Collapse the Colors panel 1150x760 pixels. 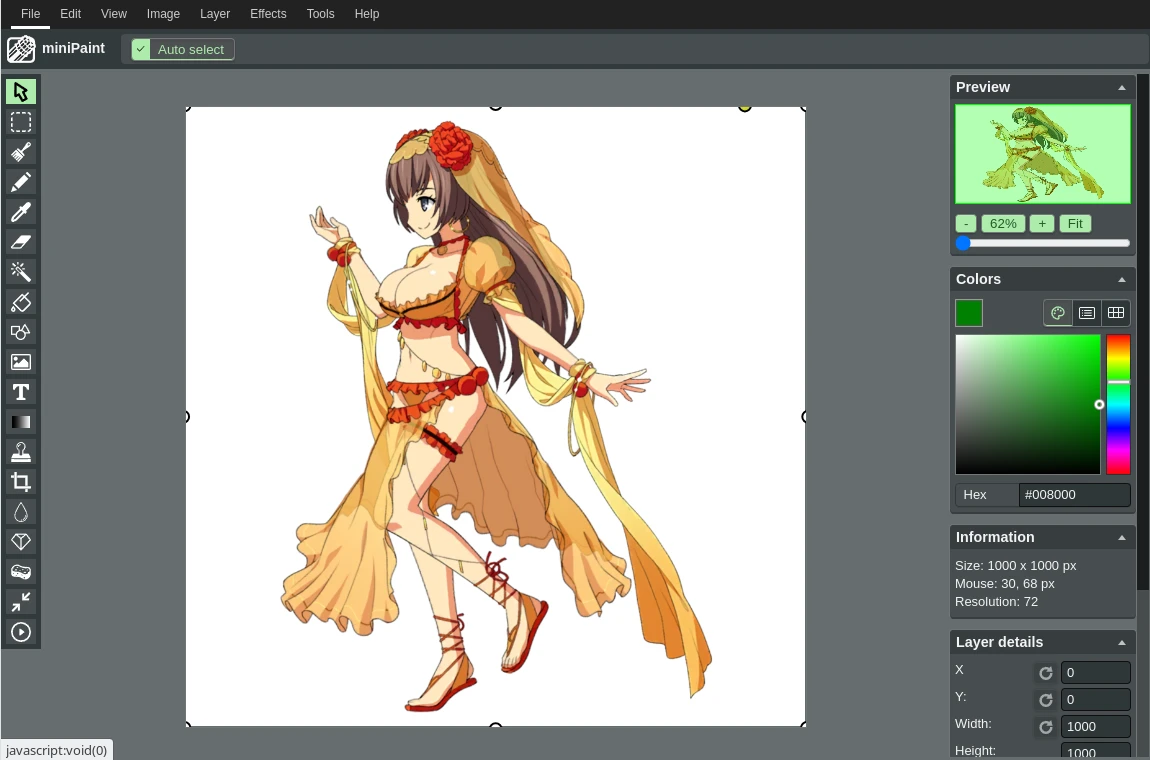tap(1121, 279)
